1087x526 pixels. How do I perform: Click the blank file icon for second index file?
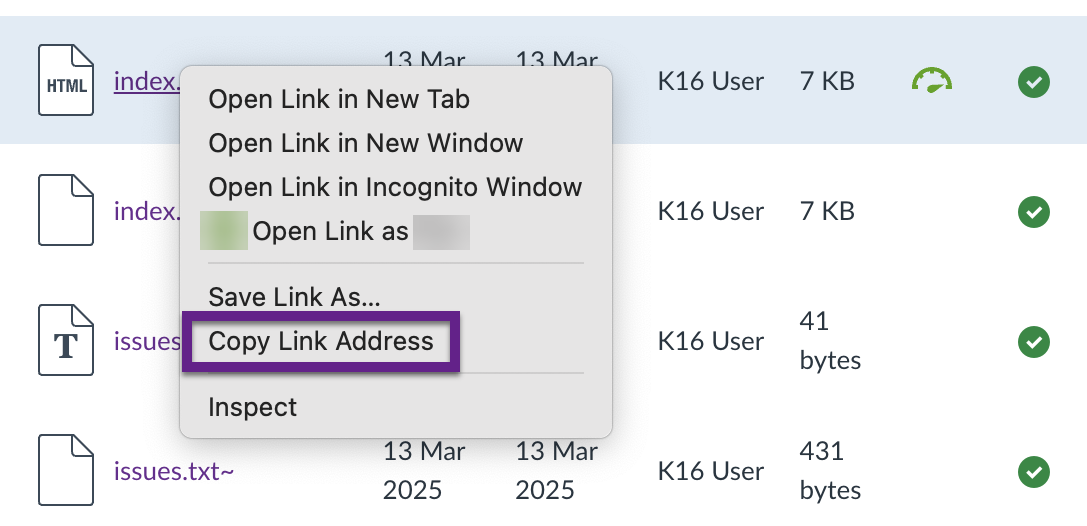pos(65,210)
